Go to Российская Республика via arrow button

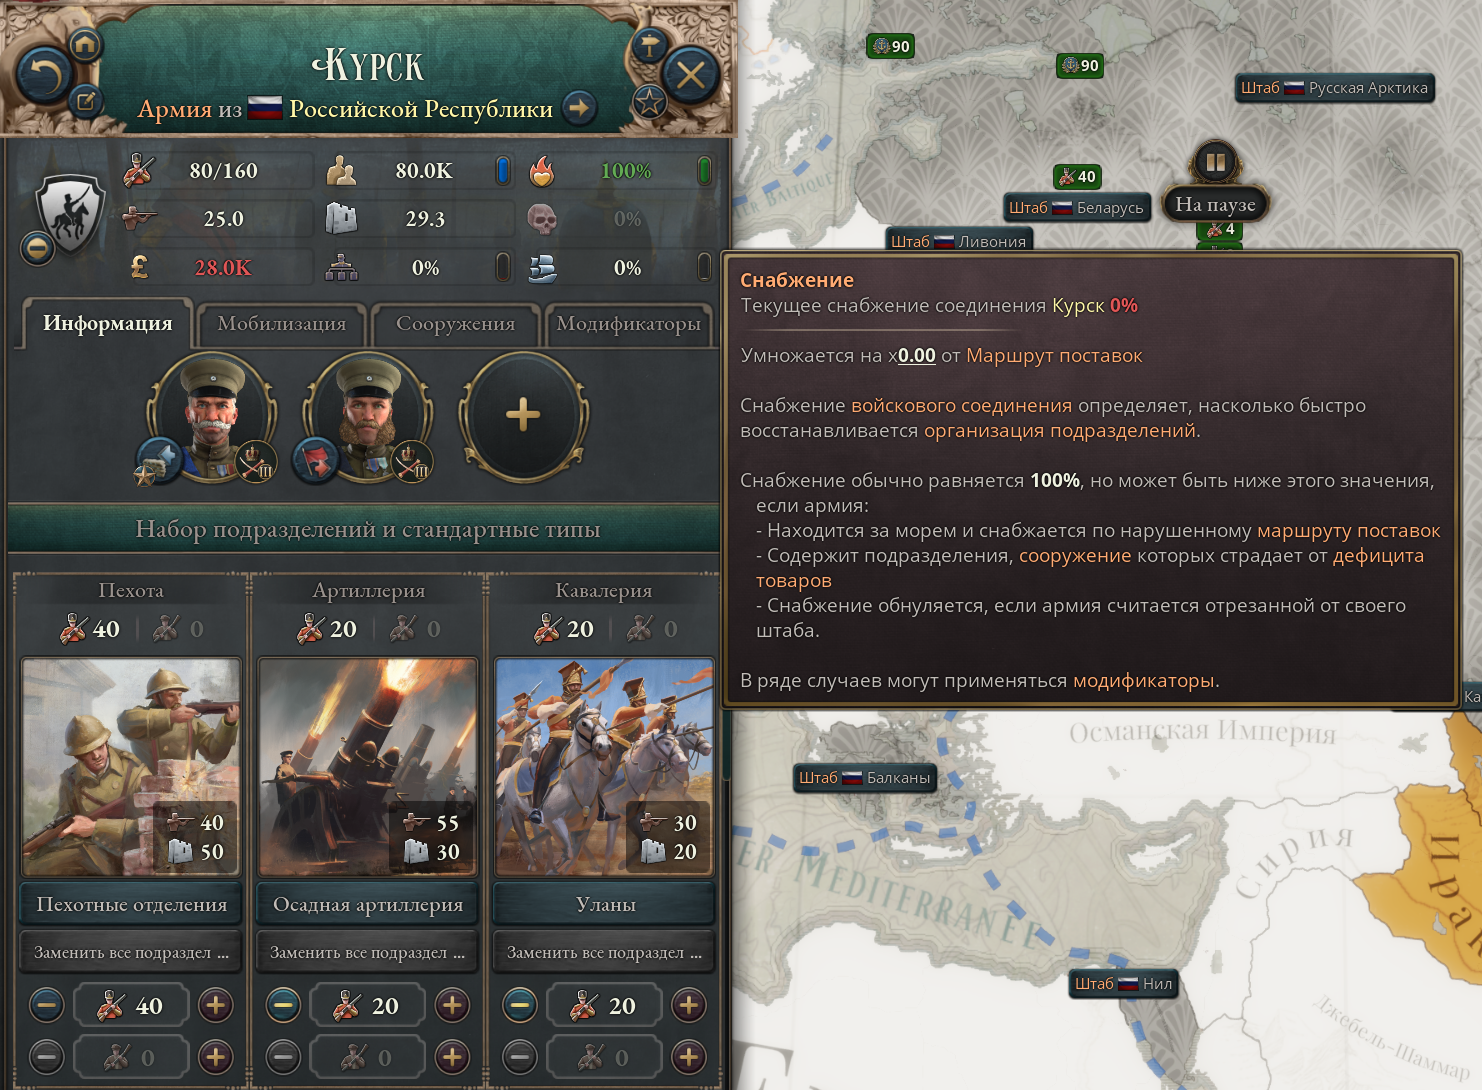click(579, 108)
